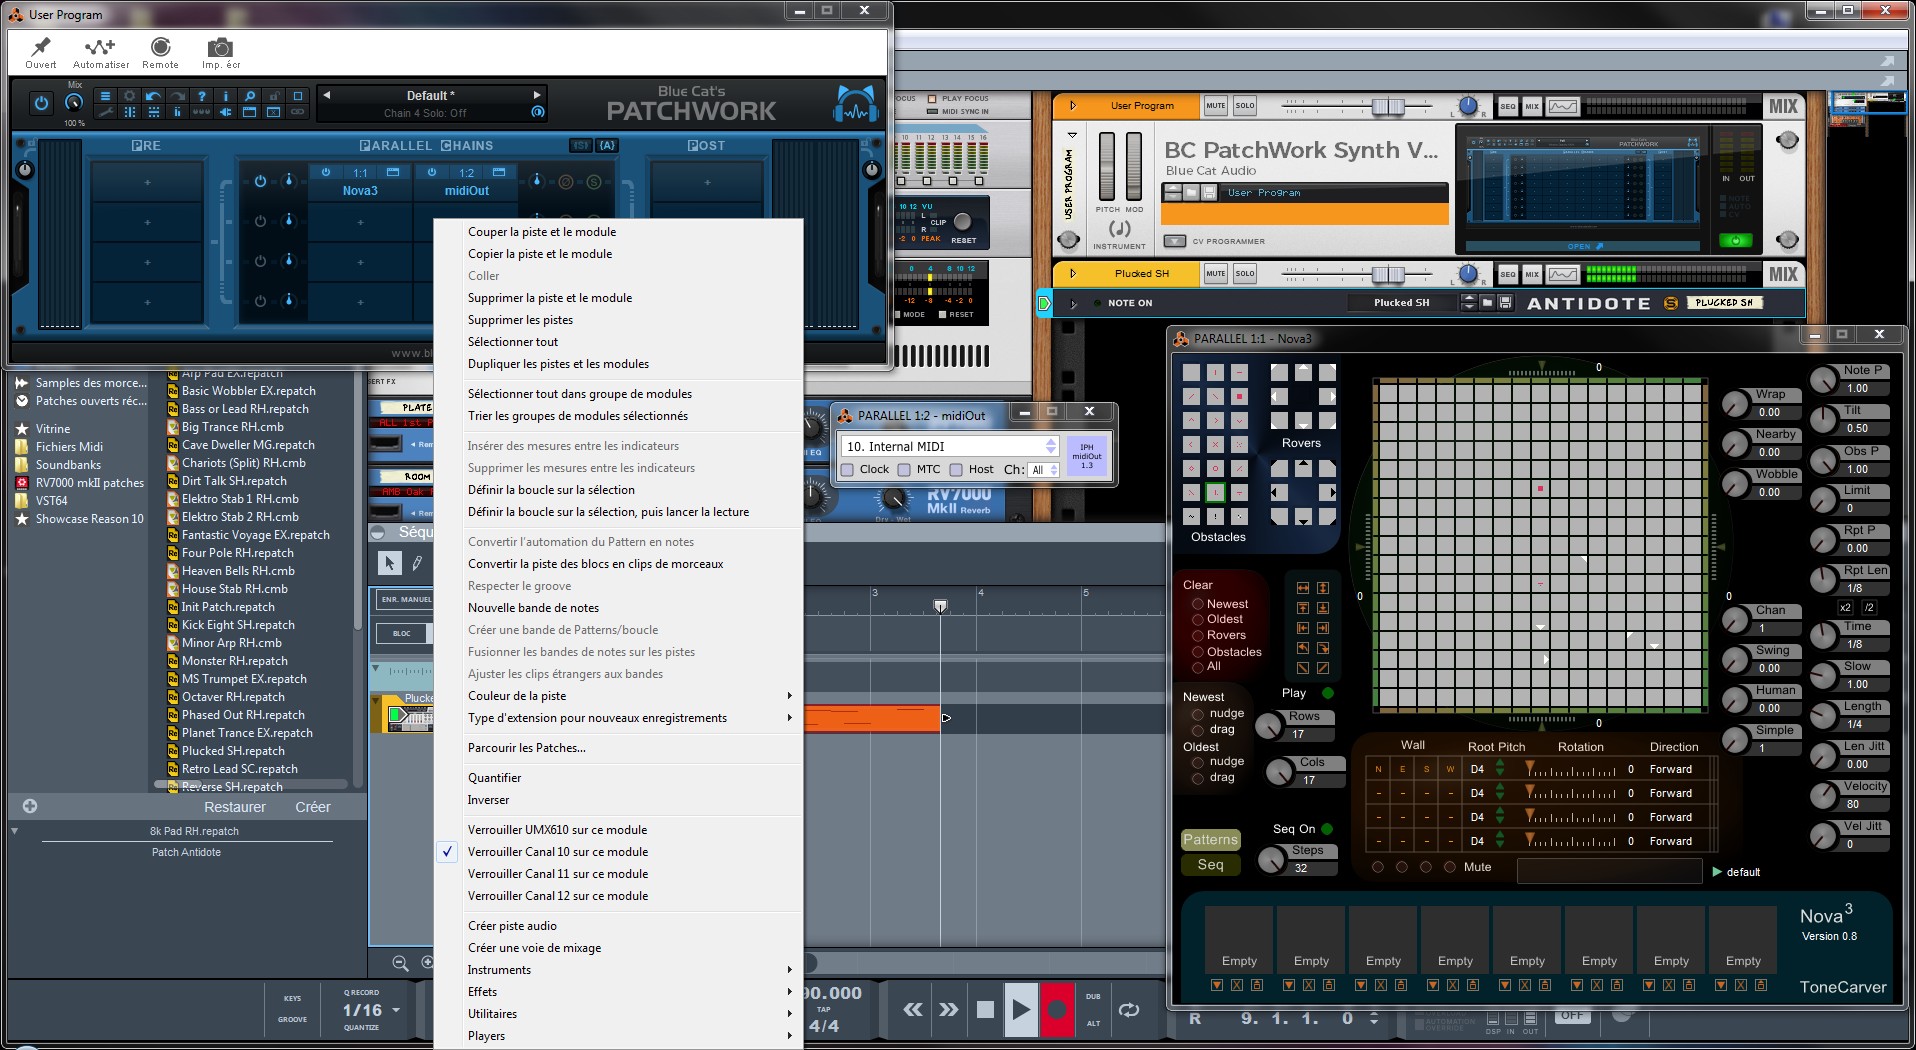Image resolution: width=1916 pixels, height=1050 pixels.
Task: Open the '10. Internal MIDI' dropdown
Action: (950, 446)
